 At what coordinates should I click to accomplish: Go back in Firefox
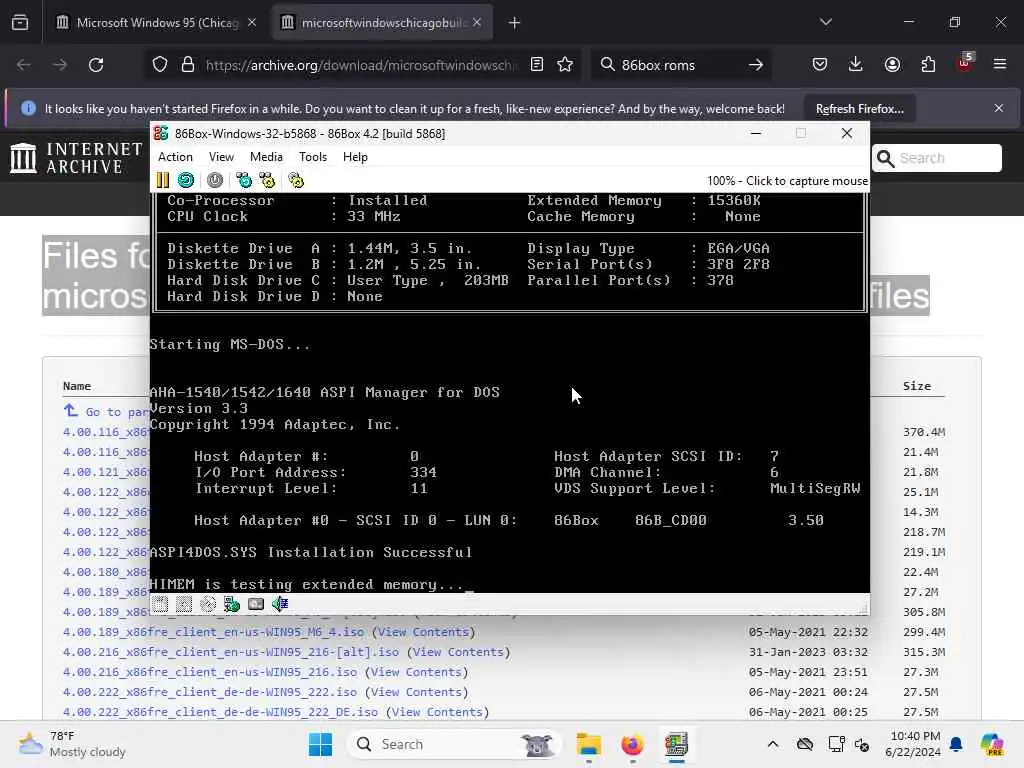coord(24,65)
